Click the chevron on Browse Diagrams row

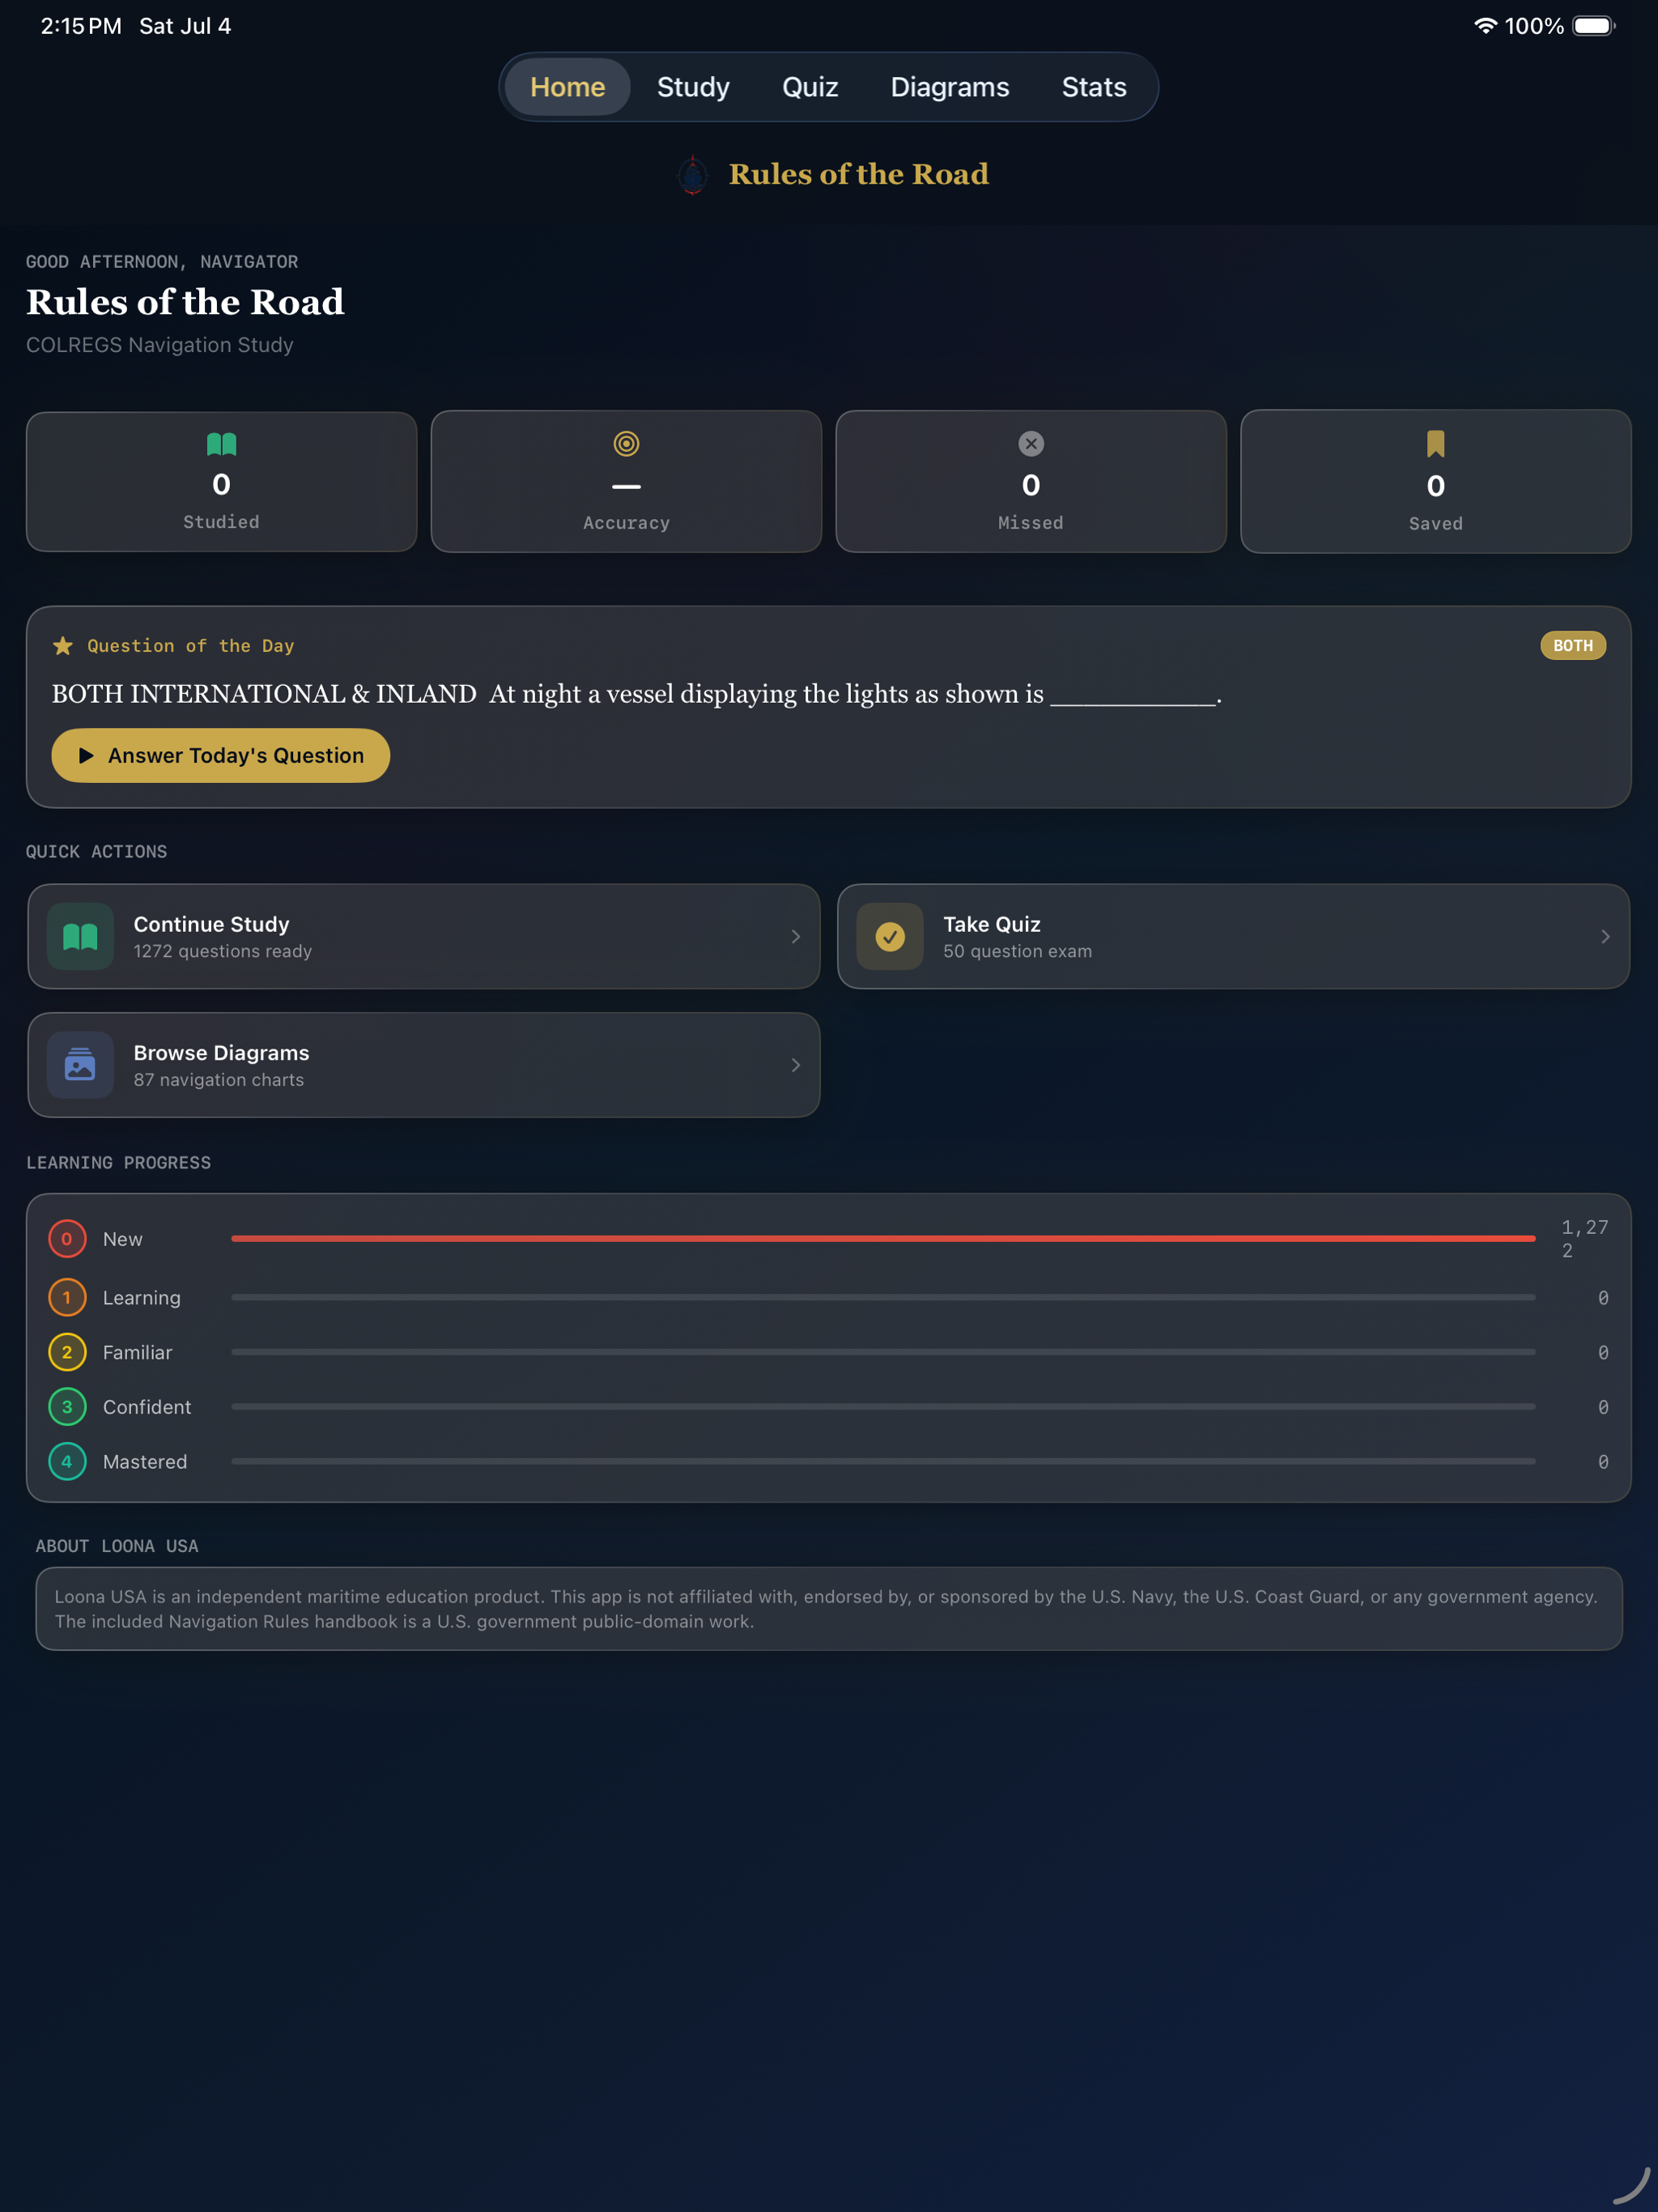click(796, 1065)
